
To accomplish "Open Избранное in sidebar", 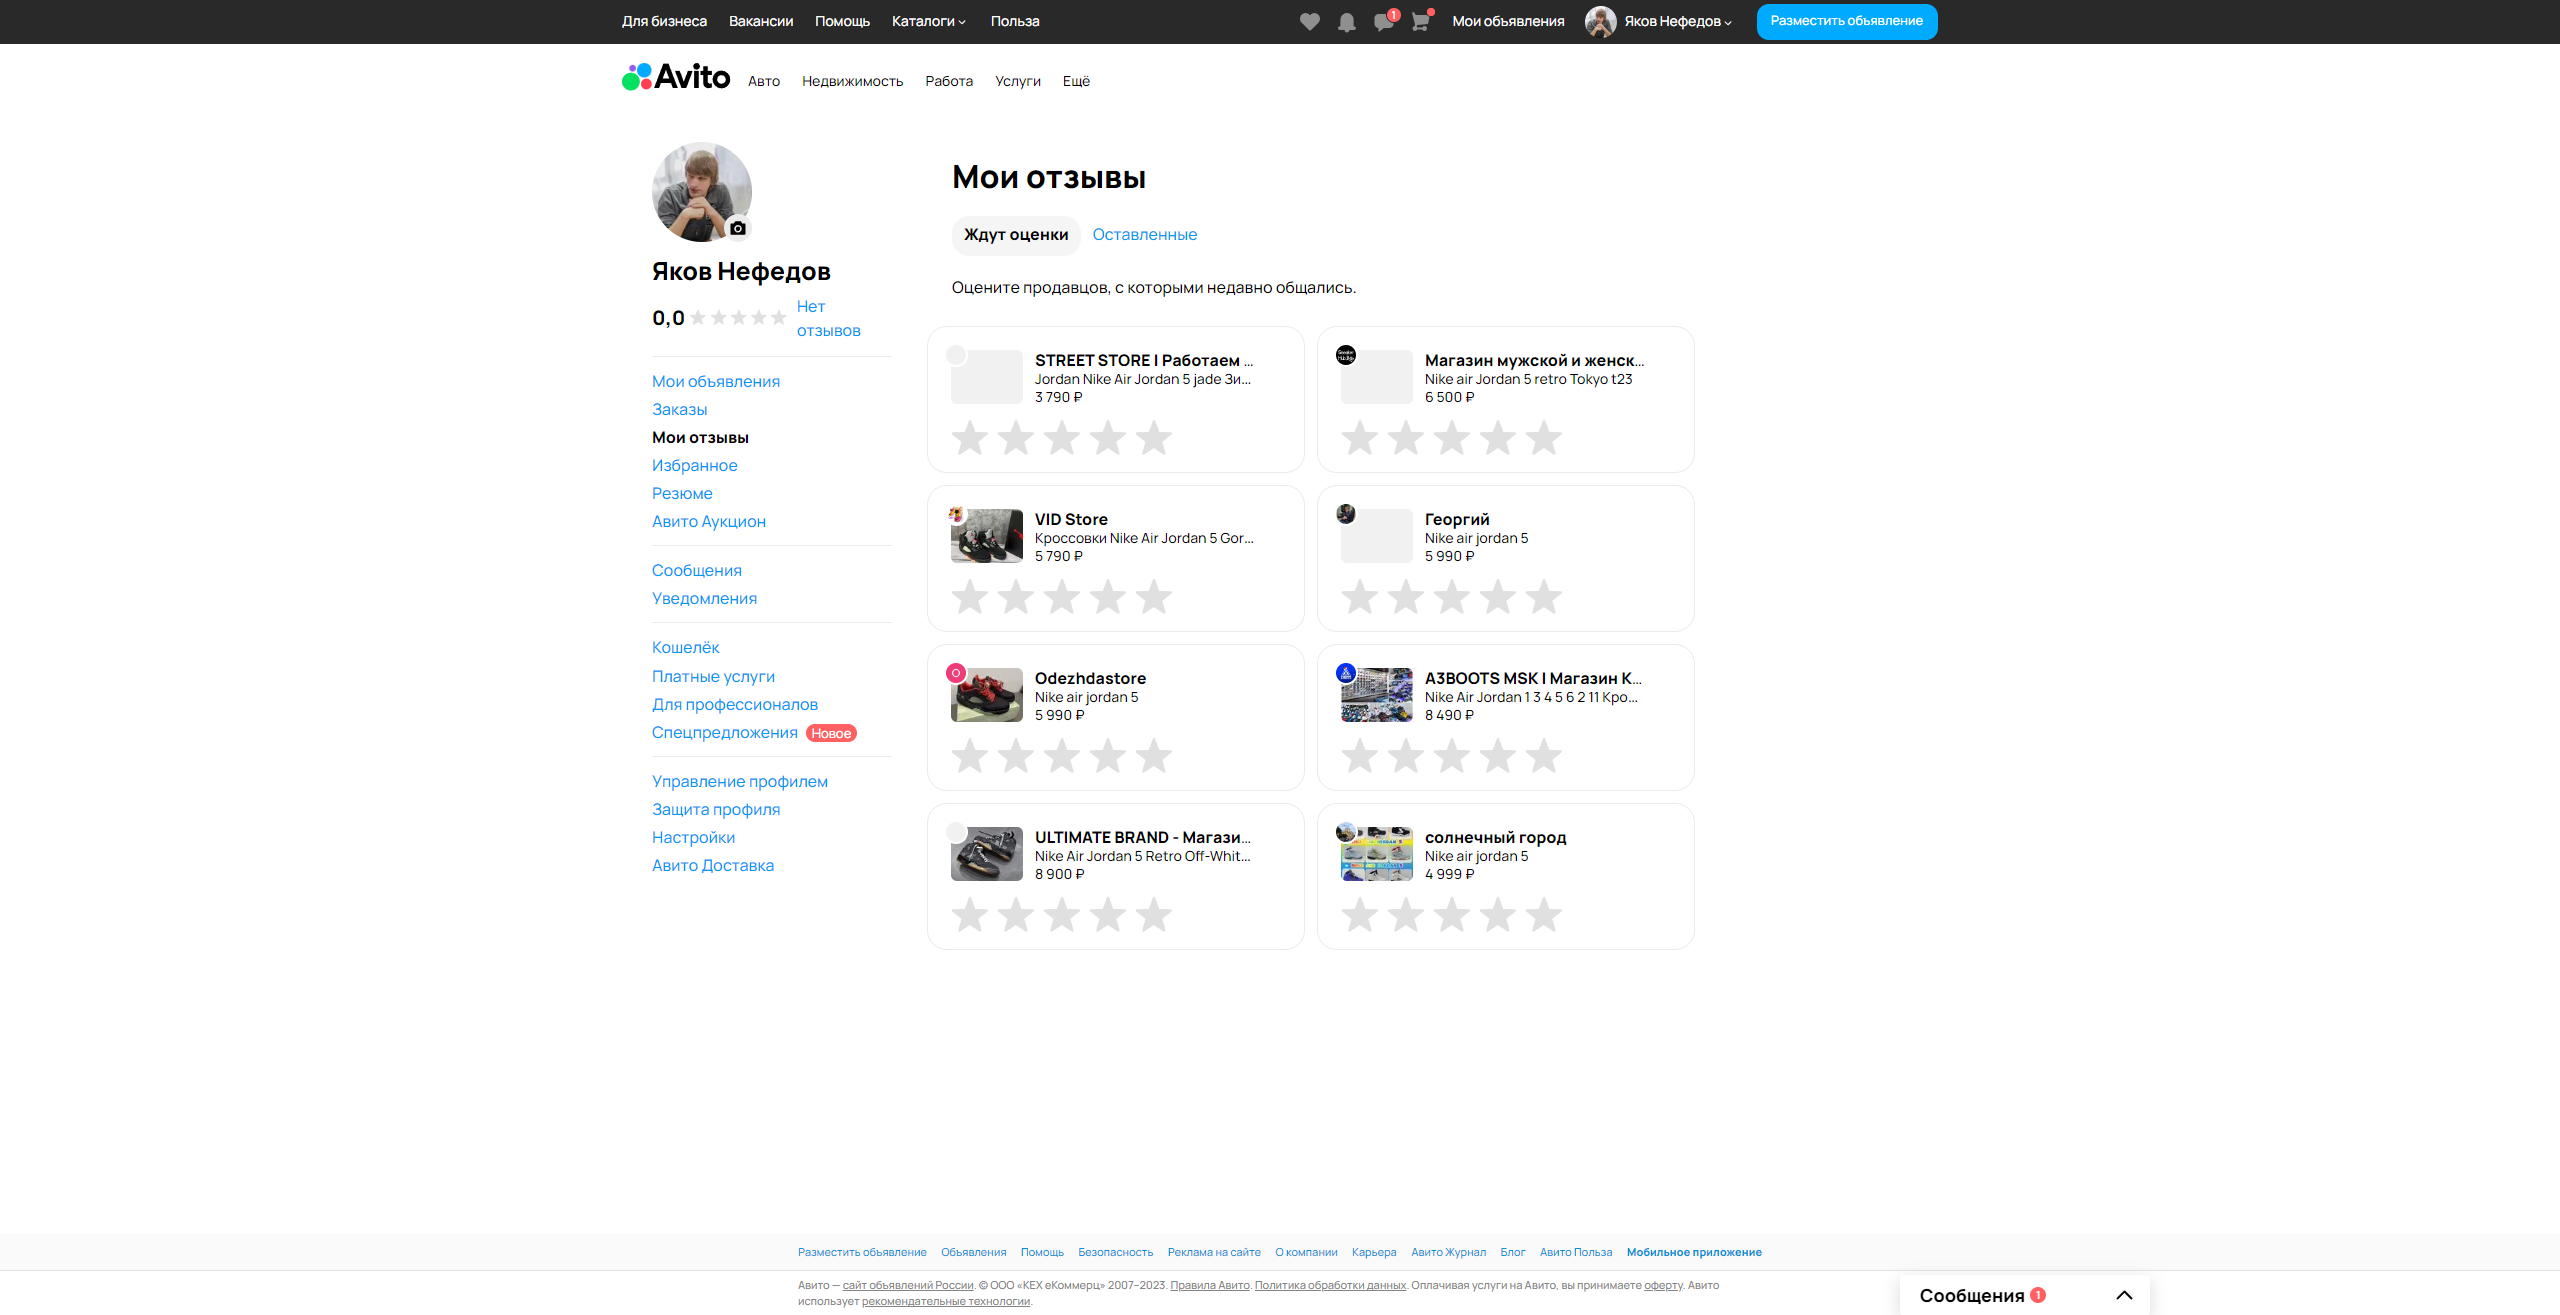I will click(694, 465).
